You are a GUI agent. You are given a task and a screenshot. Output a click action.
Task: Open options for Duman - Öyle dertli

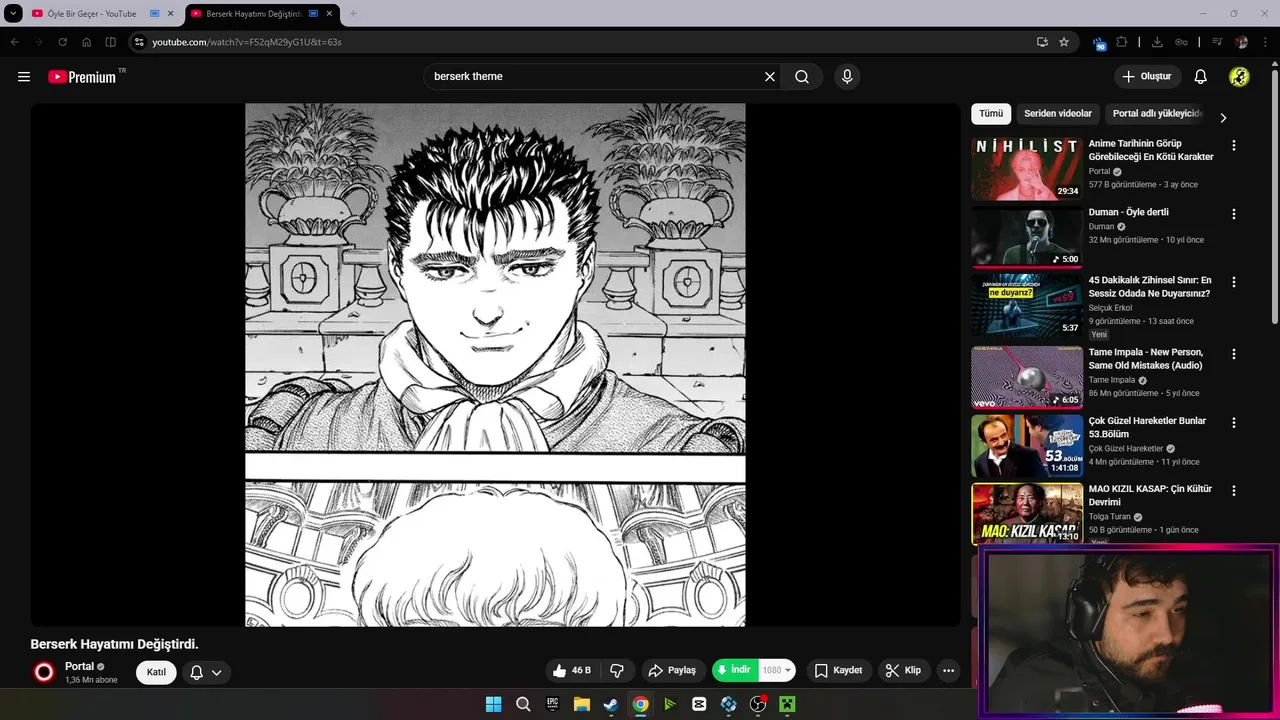[x=1233, y=214]
